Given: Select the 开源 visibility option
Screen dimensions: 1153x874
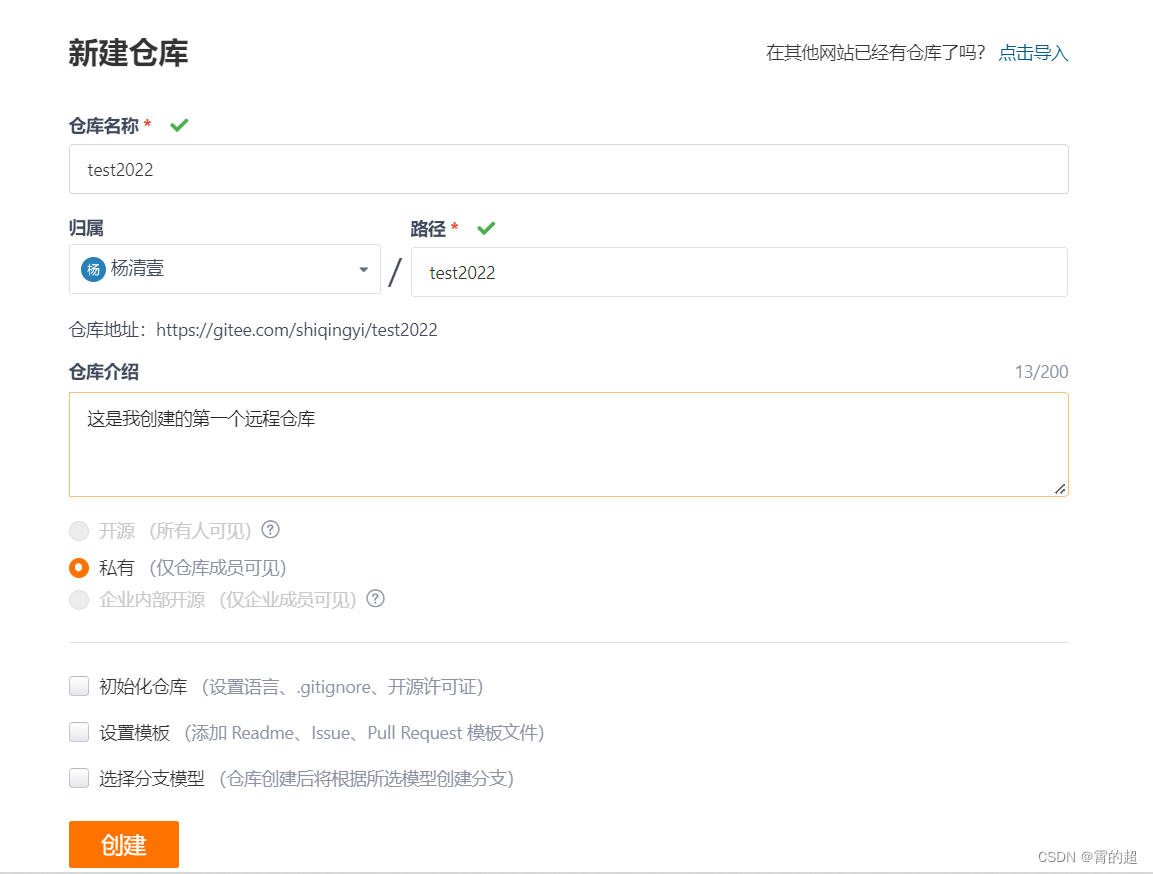Looking at the screenshot, I should point(79,531).
